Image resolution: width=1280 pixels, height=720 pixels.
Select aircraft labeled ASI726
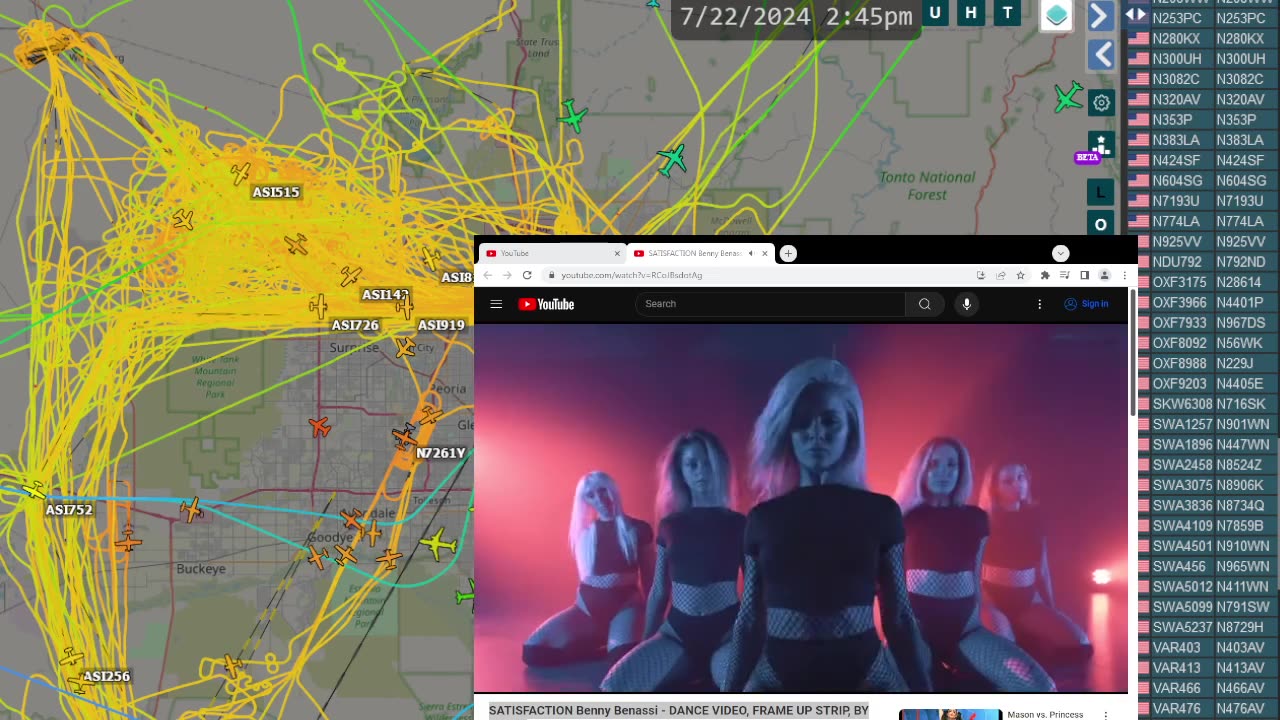355,326
